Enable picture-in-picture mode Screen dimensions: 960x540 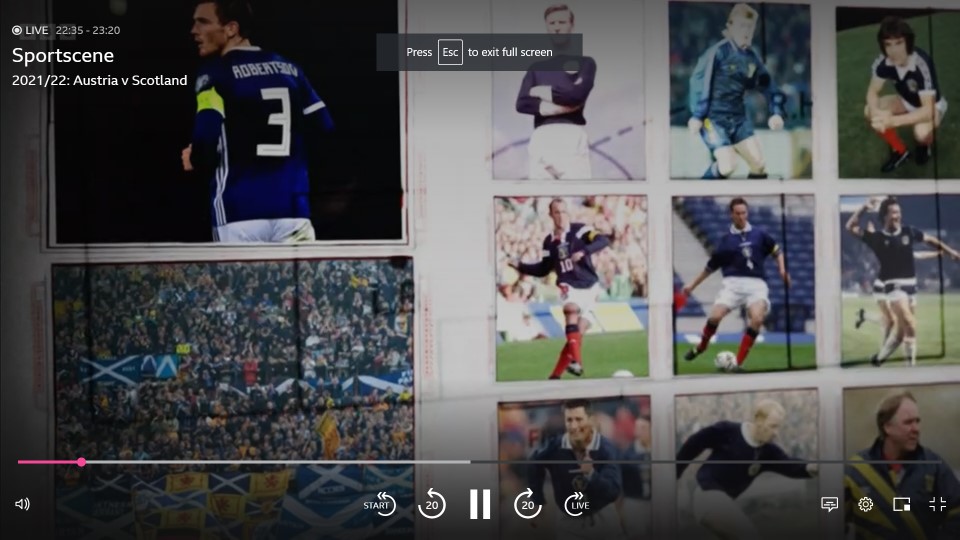(x=901, y=504)
